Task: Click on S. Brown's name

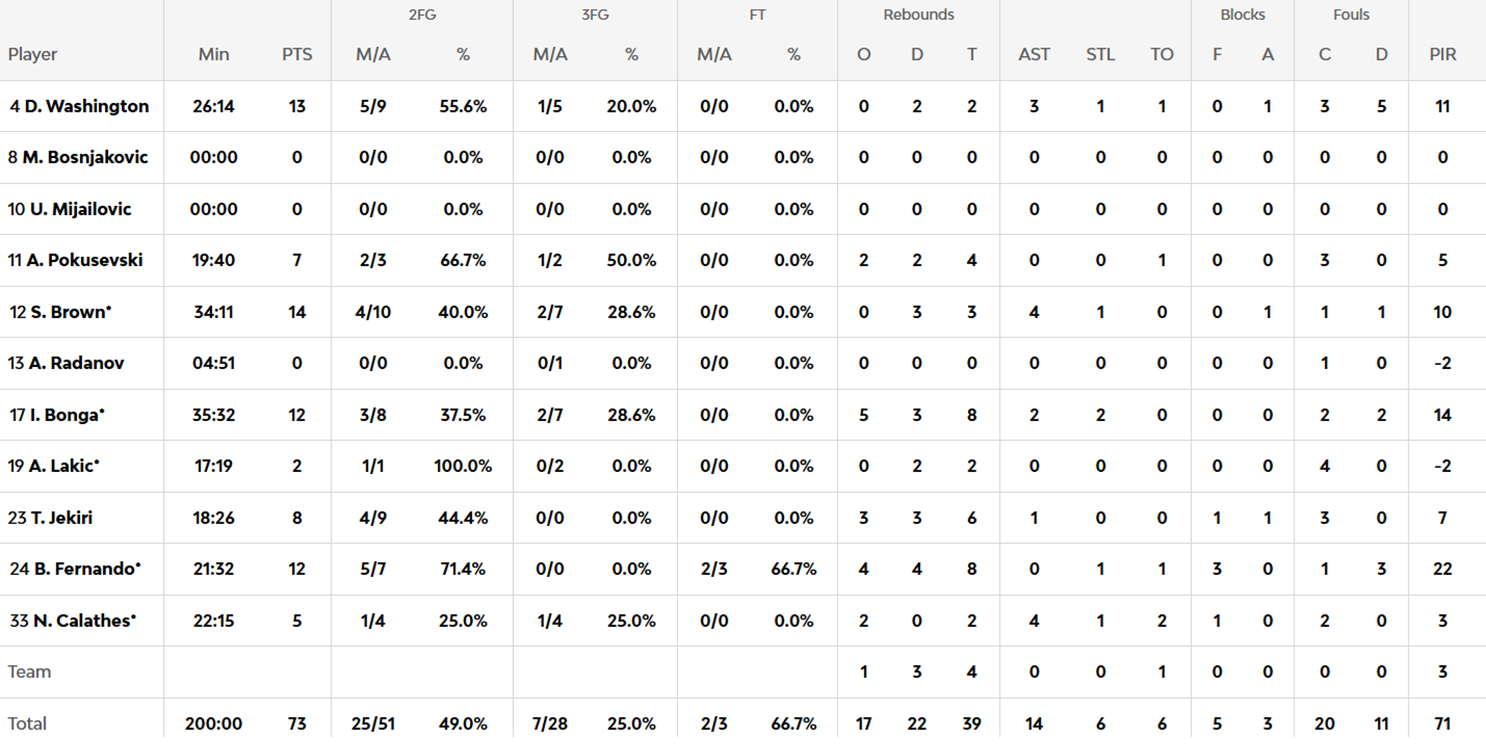Action: 68,312
